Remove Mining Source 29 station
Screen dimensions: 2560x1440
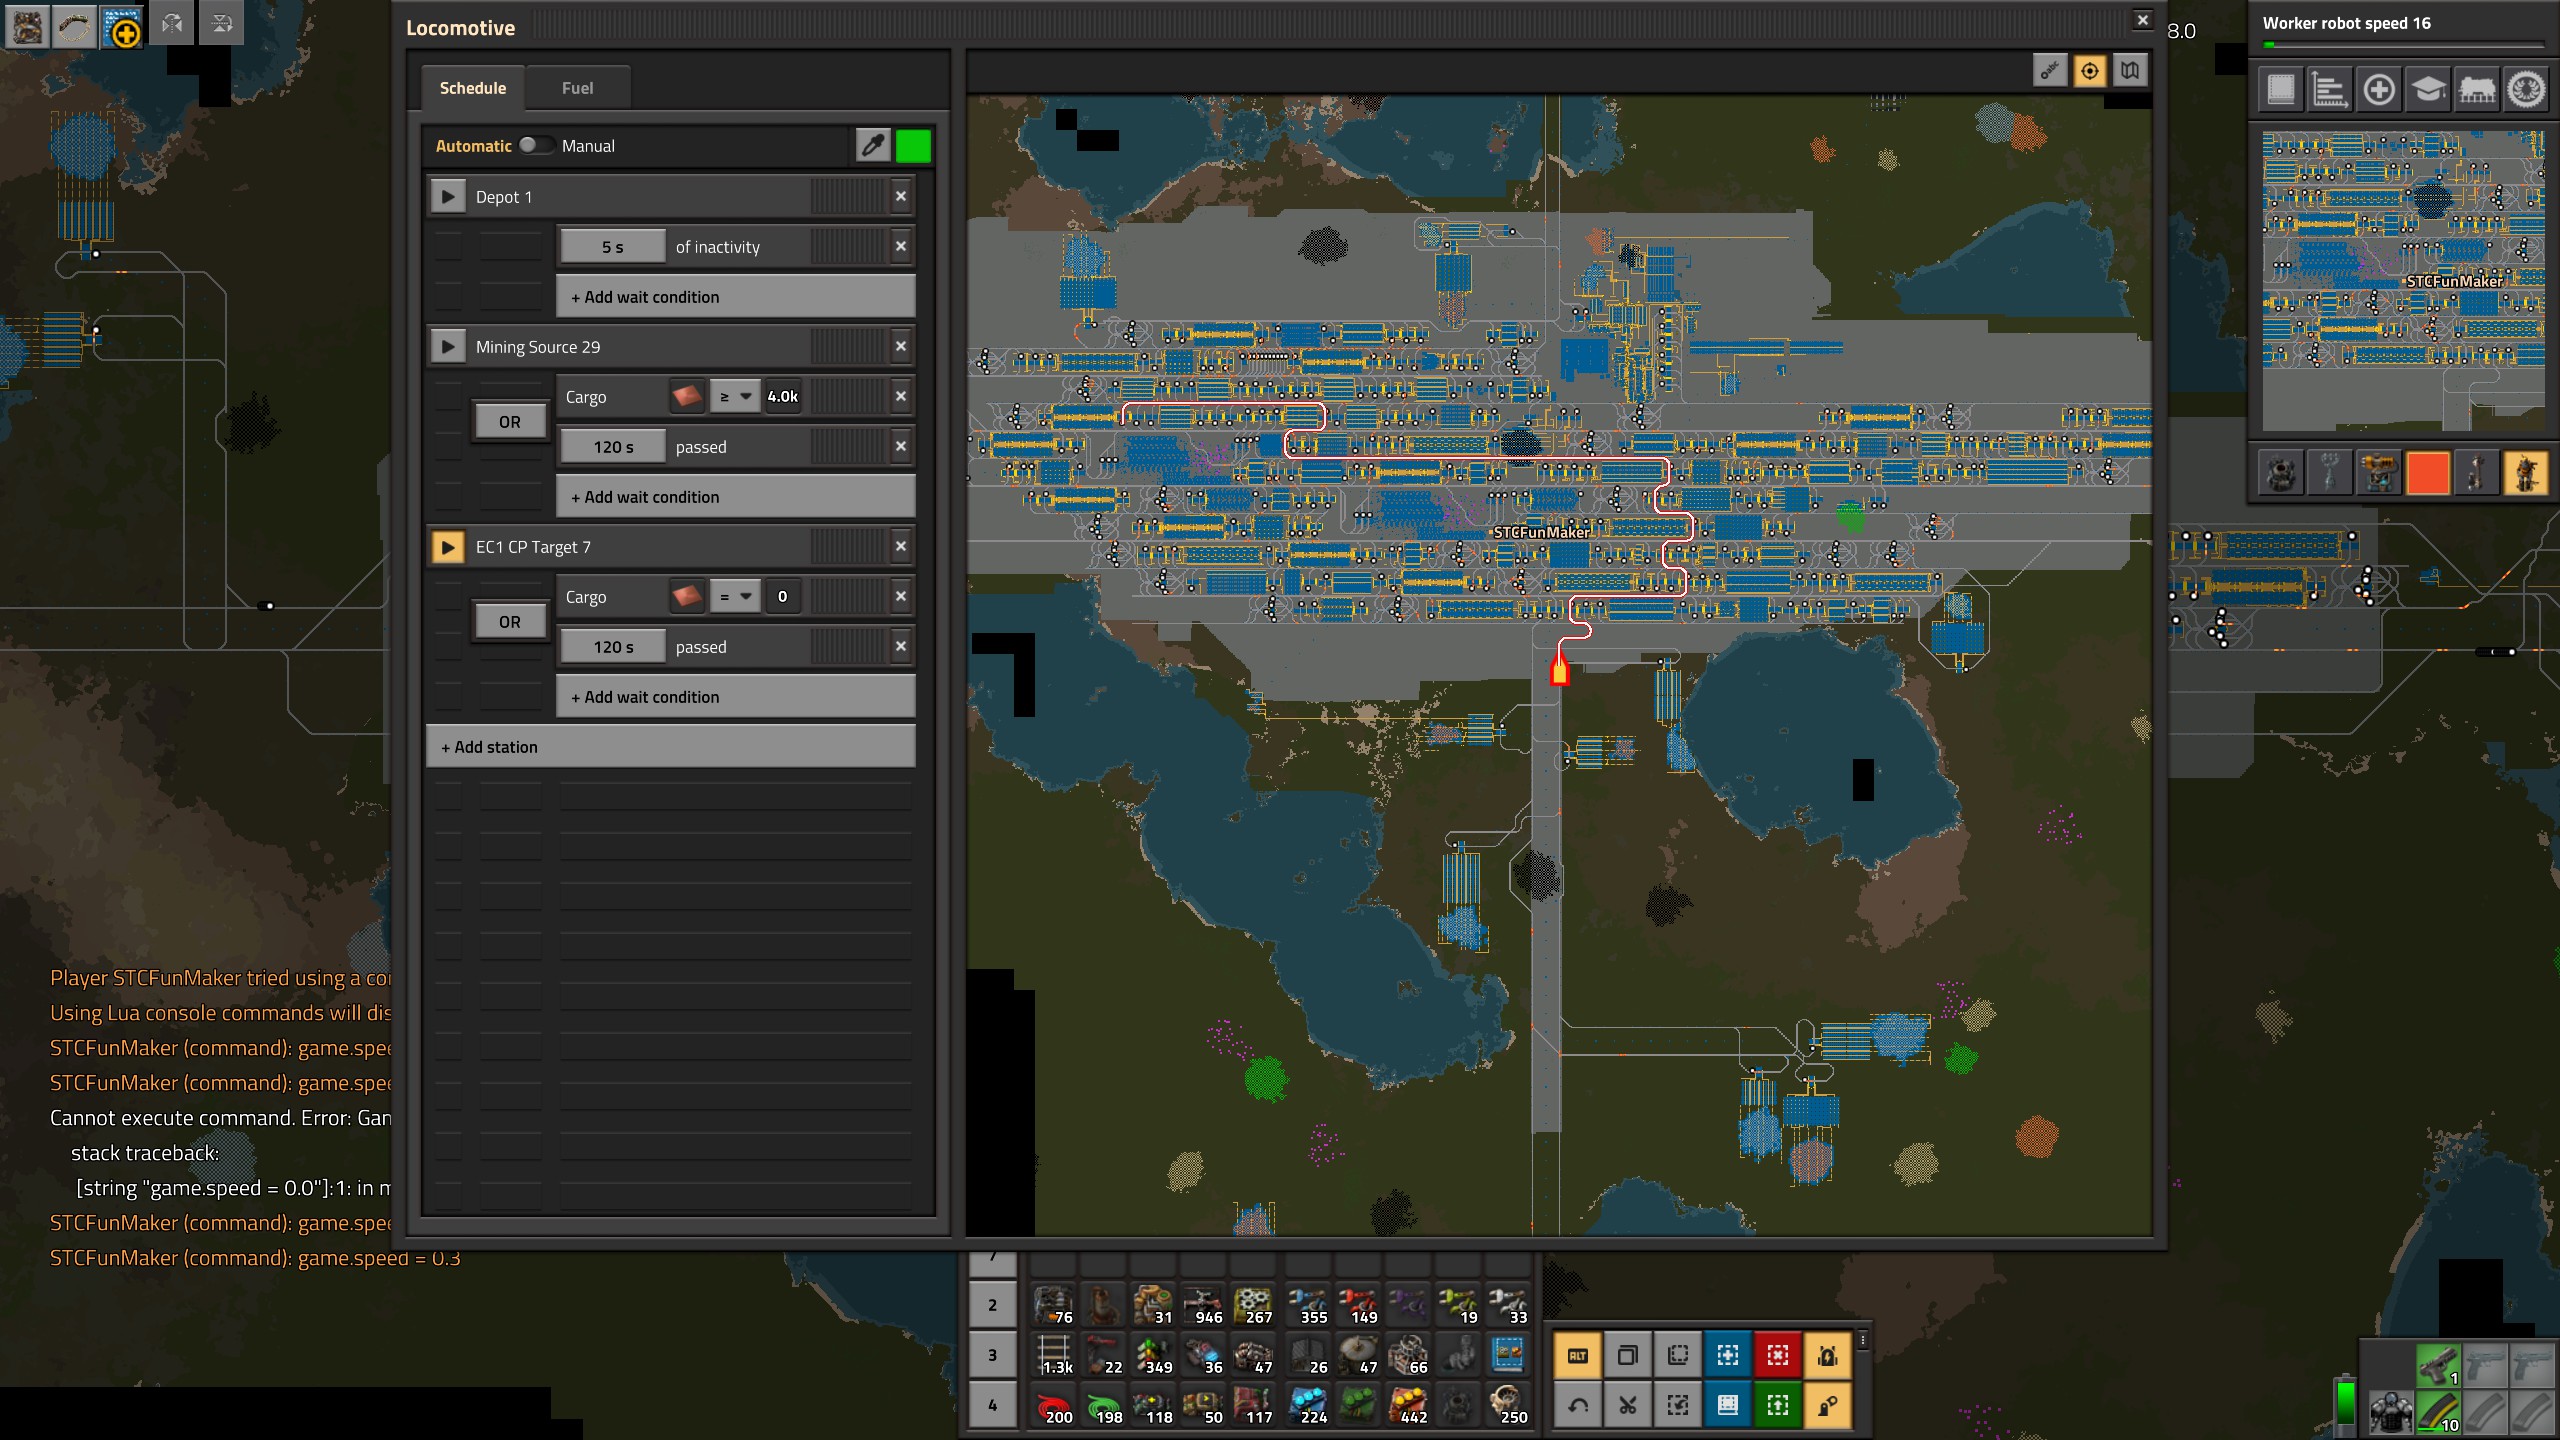point(901,347)
